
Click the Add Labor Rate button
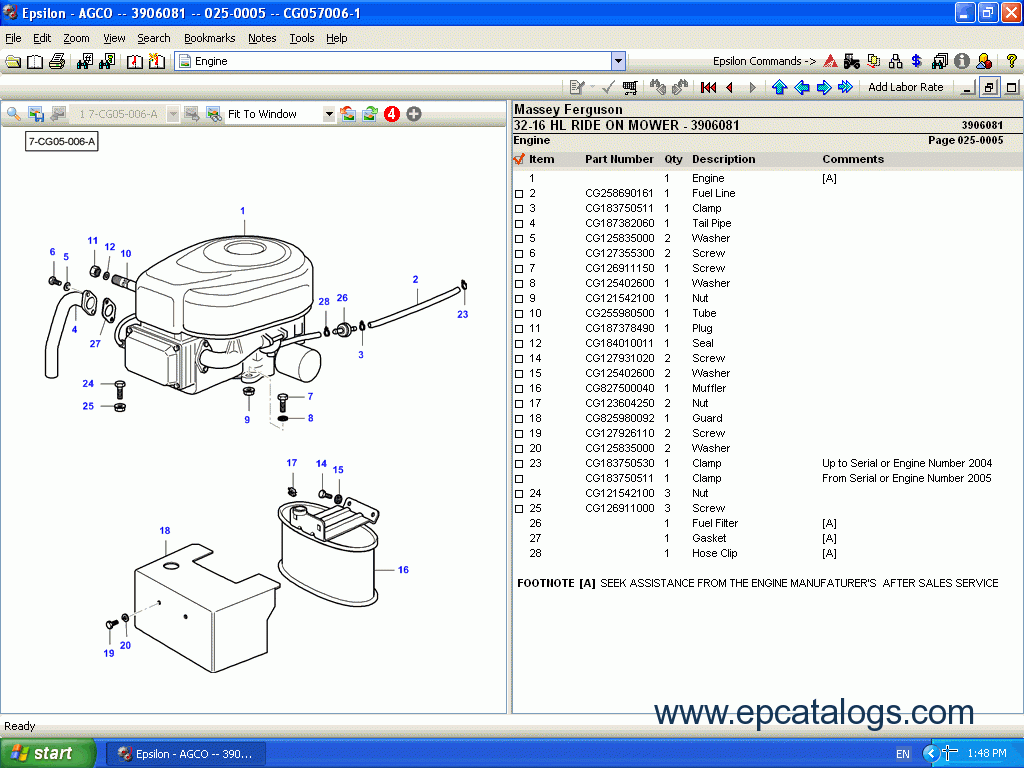905,87
